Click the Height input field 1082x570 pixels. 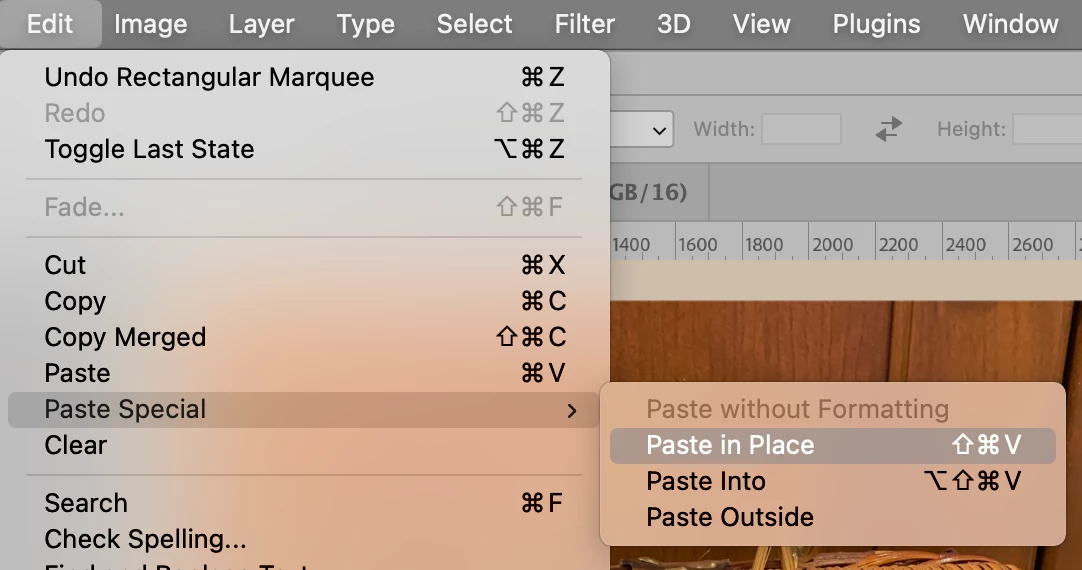click(x=1046, y=129)
